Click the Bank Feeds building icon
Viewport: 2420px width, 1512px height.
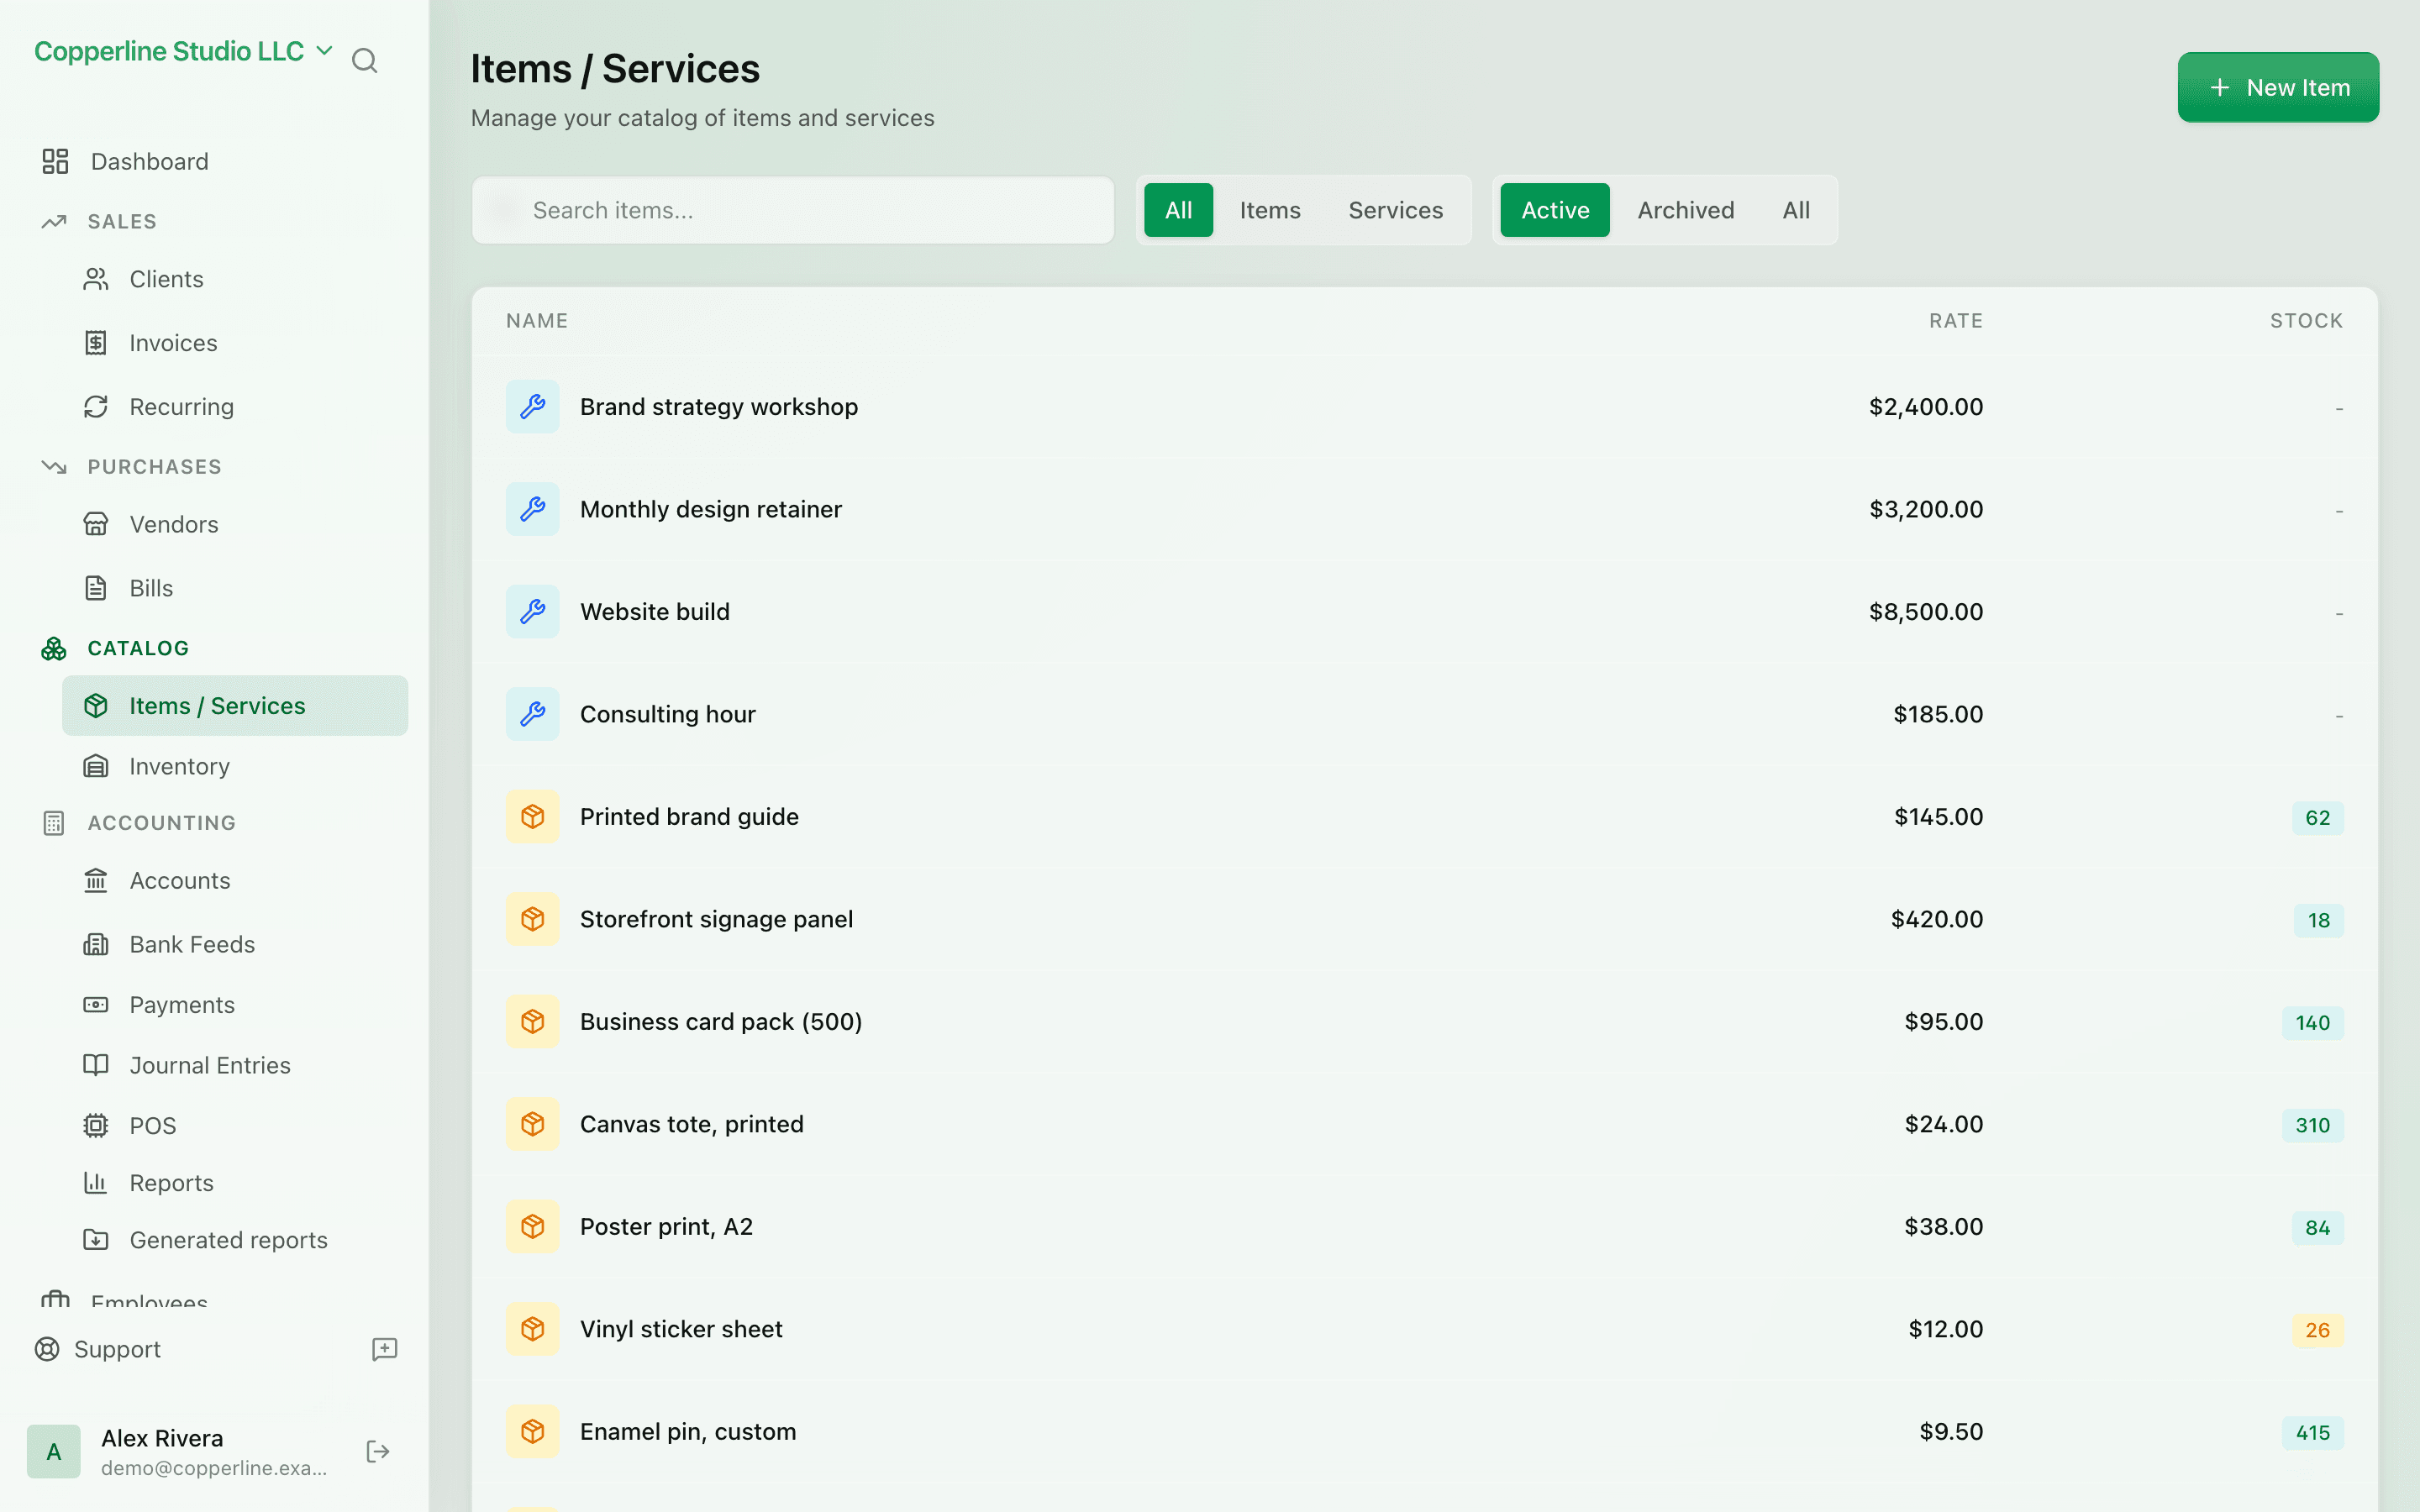[x=96, y=944]
